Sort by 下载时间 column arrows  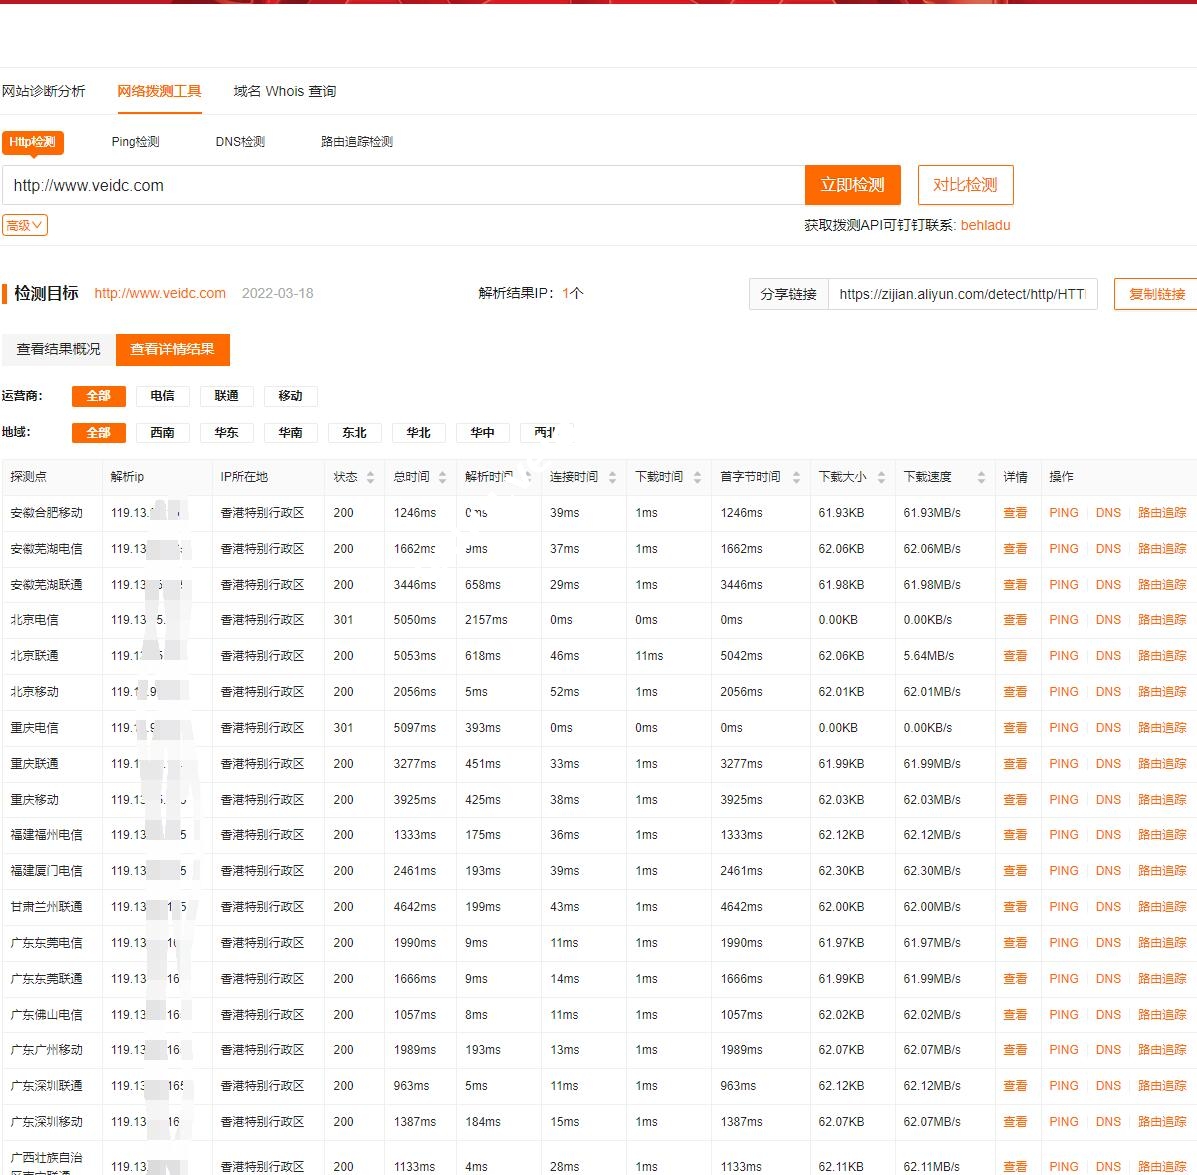click(x=697, y=478)
